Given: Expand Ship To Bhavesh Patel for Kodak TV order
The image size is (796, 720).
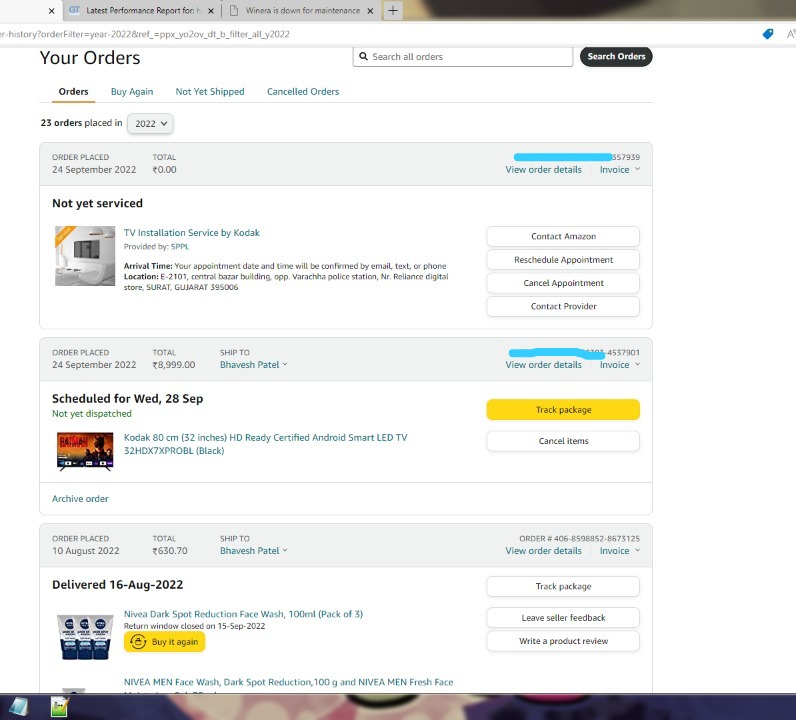Looking at the screenshot, I should point(253,365).
